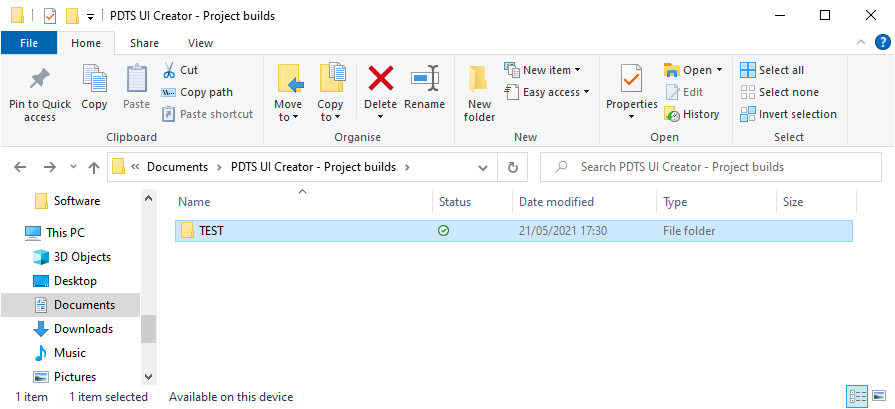The image size is (895, 409).
Task: Select all items in folder
Action: click(x=772, y=70)
